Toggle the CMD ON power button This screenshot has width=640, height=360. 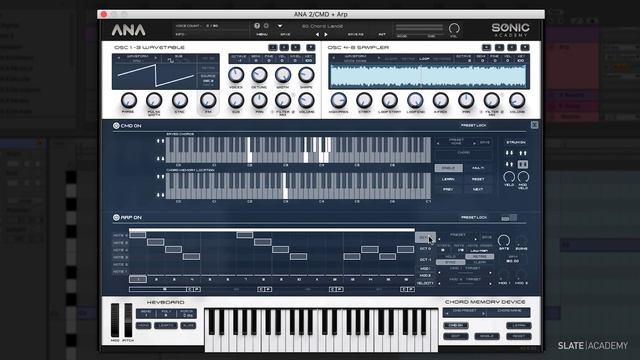116,126
